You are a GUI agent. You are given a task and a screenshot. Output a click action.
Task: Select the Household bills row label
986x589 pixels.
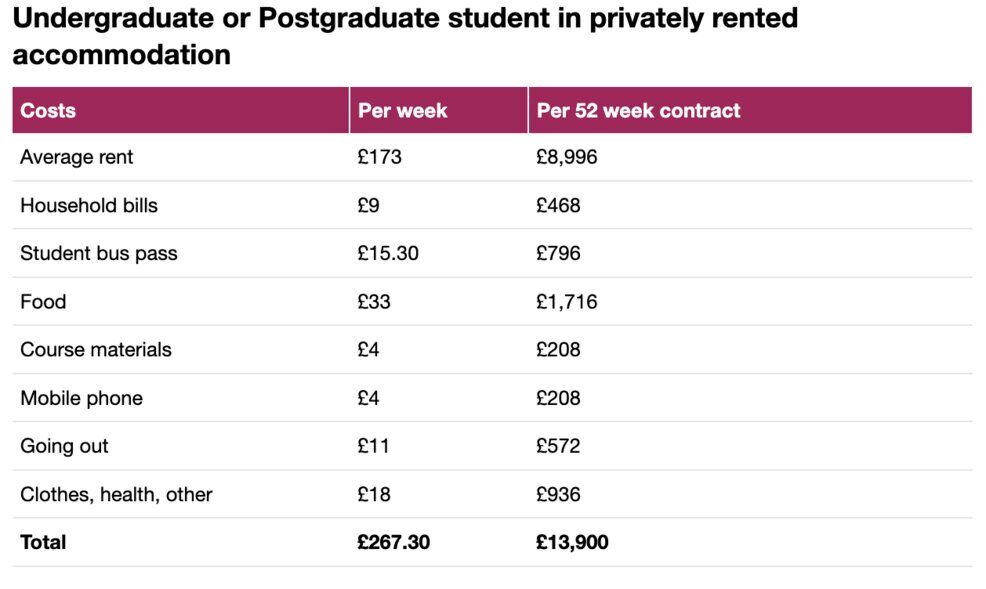tap(89, 205)
